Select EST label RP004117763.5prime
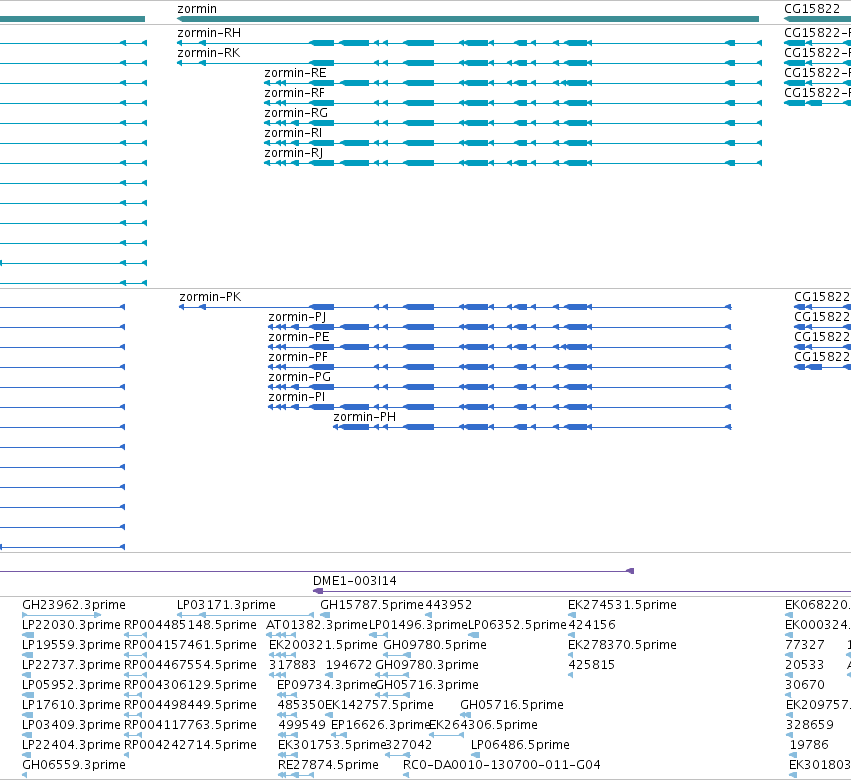 pyautogui.click(x=190, y=725)
